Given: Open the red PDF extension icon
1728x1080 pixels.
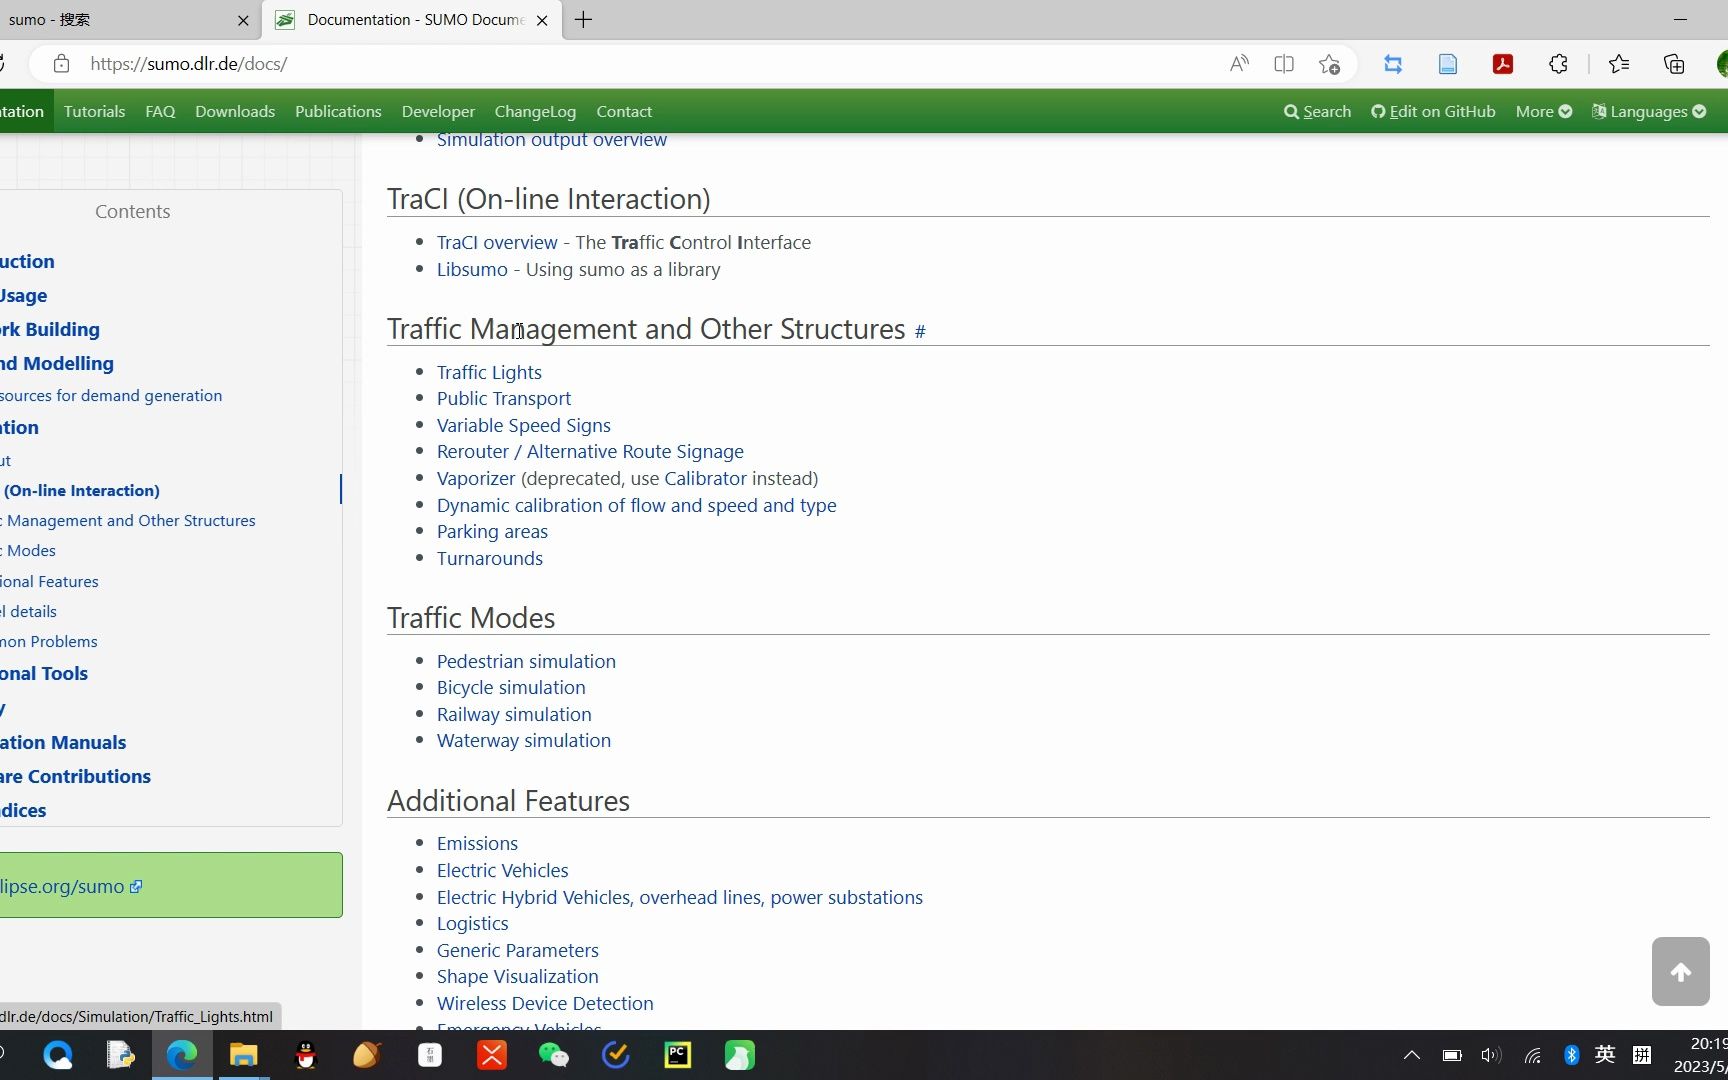Looking at the screenshot, I should coord(1503,64).
